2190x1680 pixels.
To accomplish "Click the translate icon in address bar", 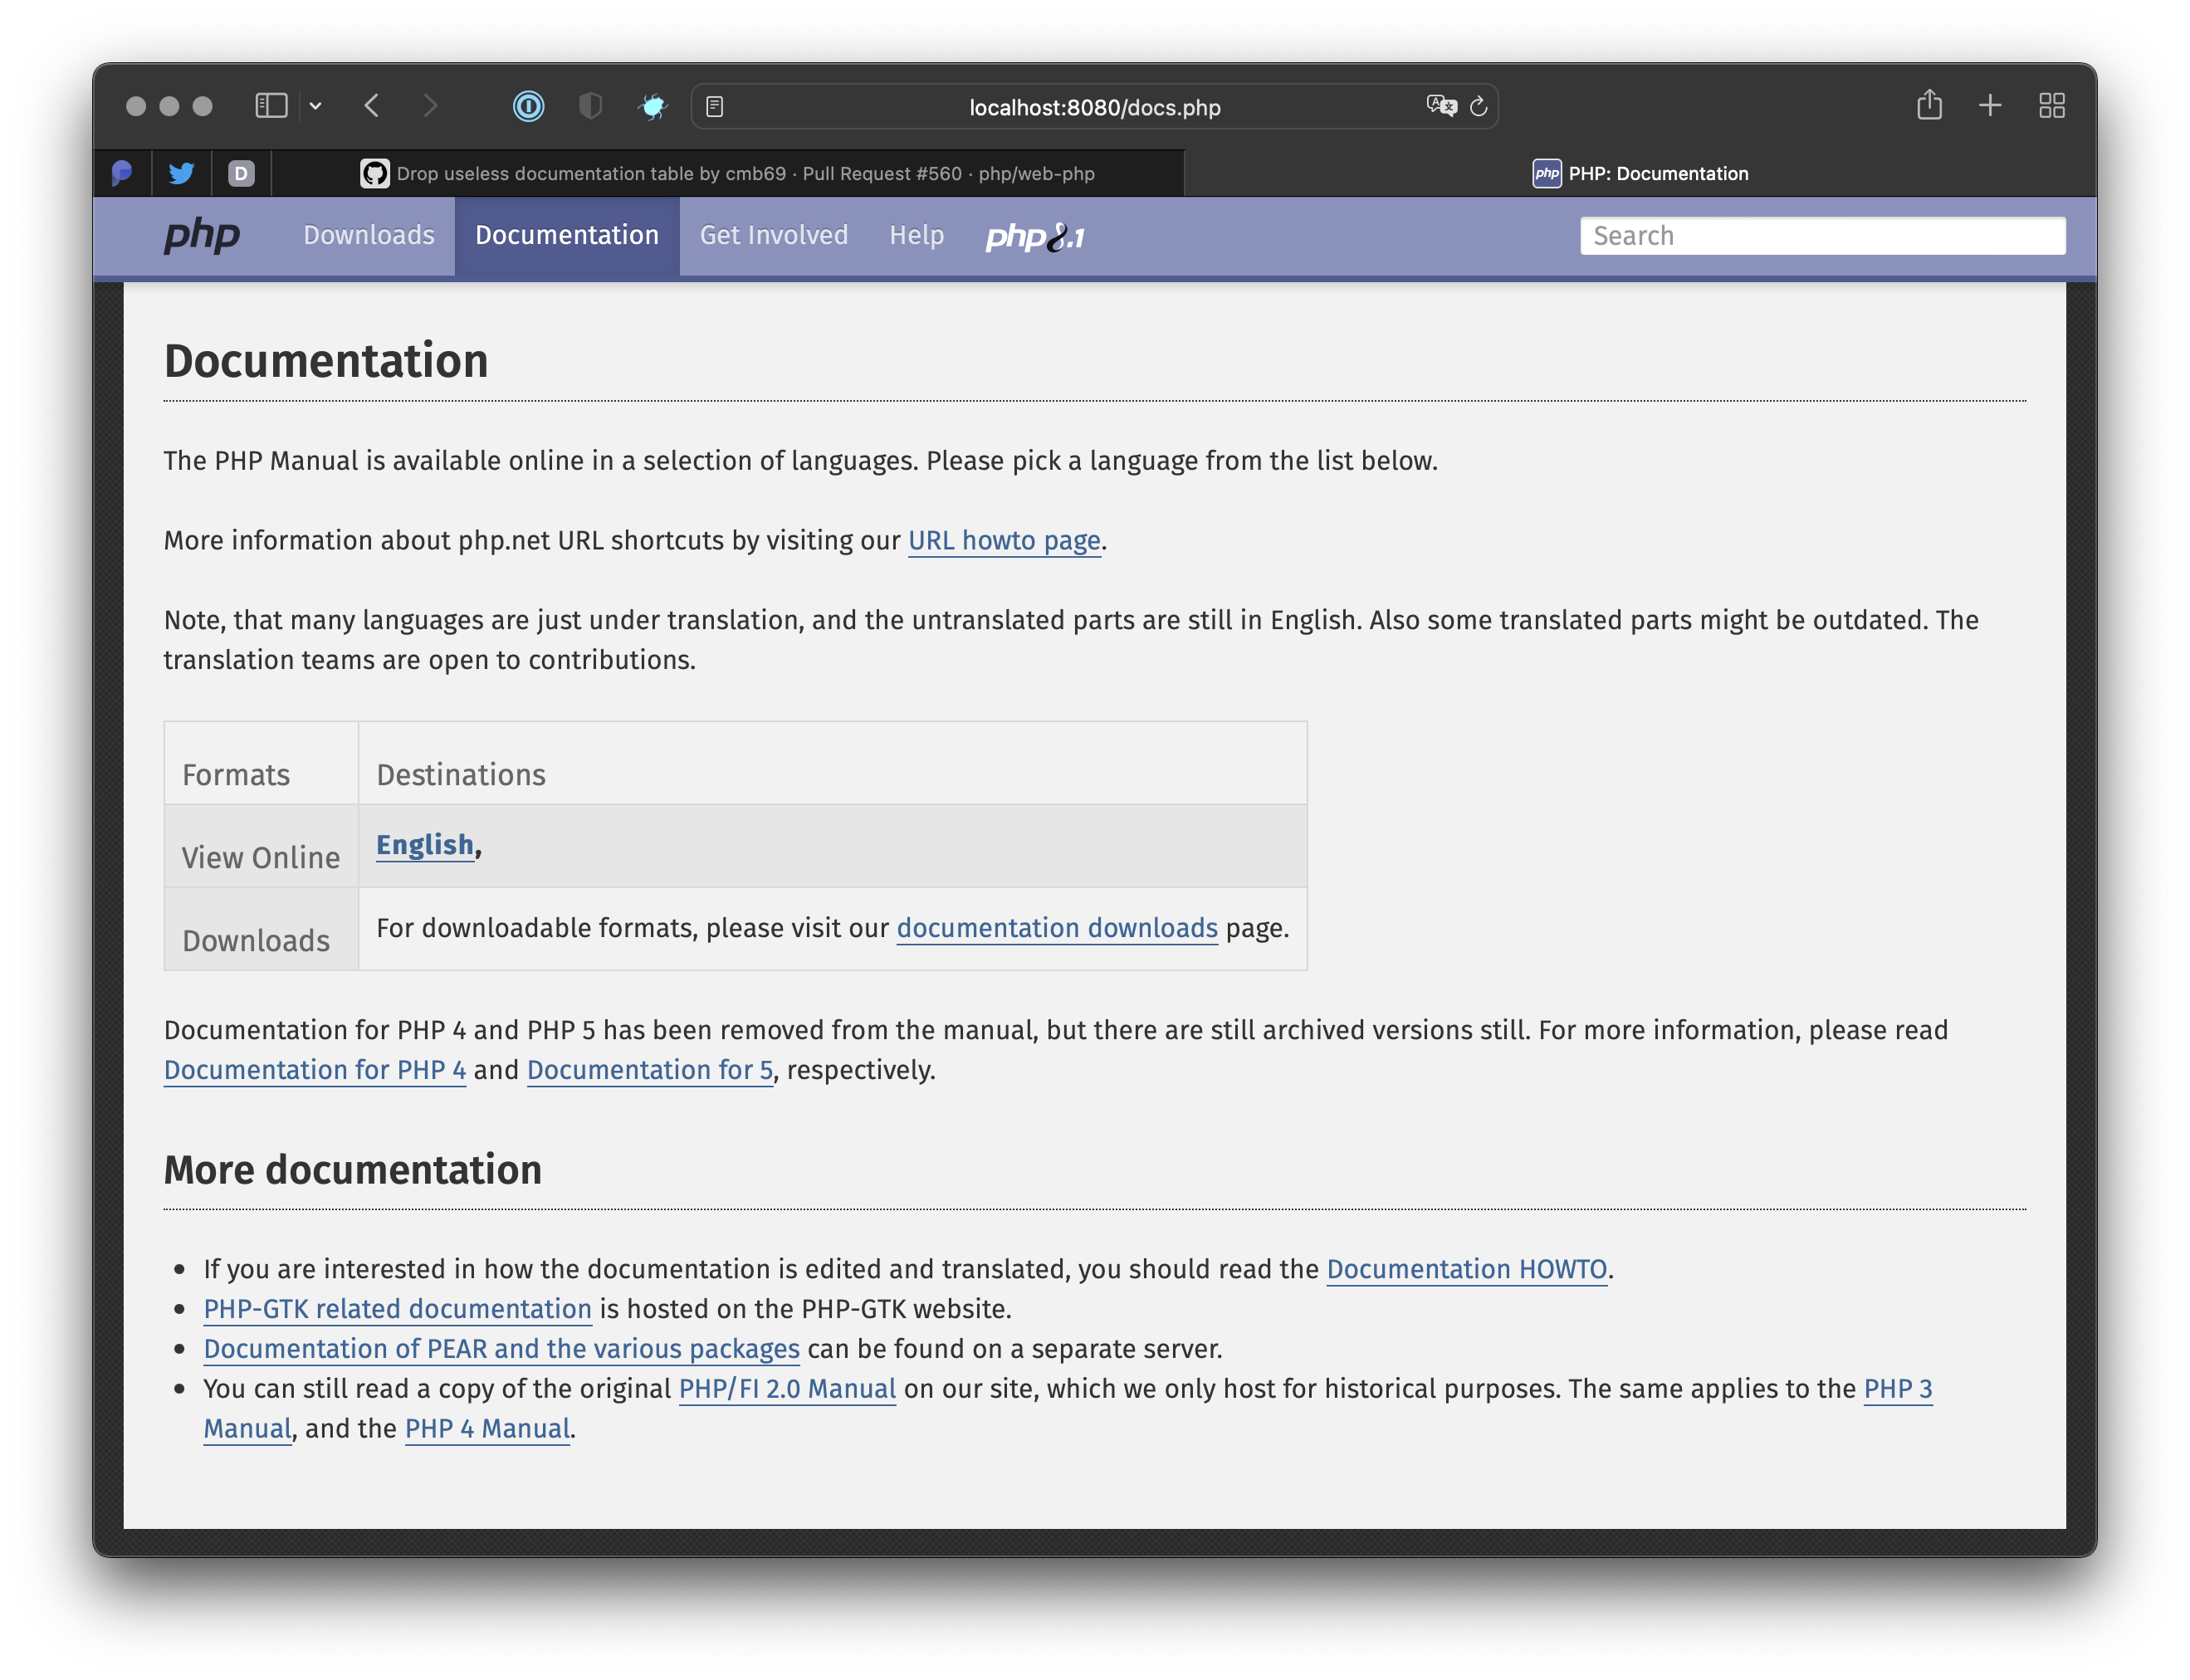I will click(1440, 106).
